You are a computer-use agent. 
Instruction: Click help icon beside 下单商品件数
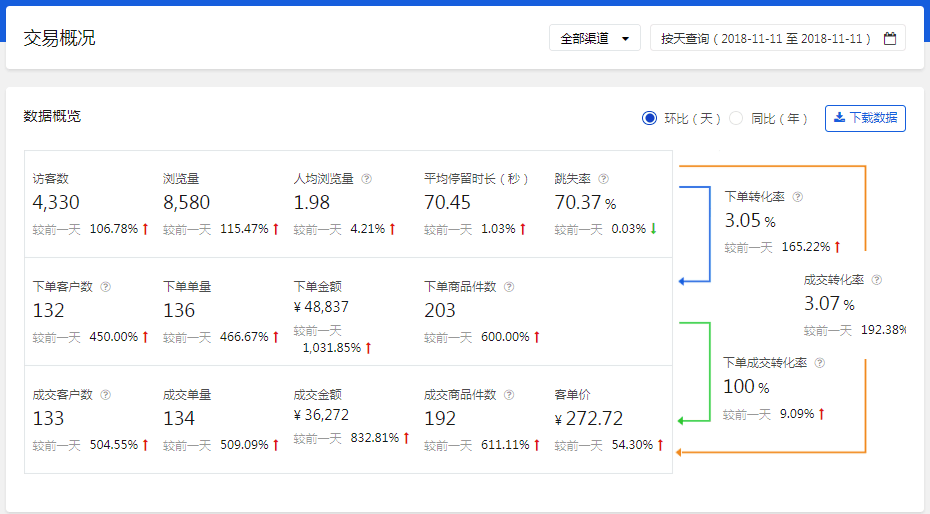tap(509, 287)
